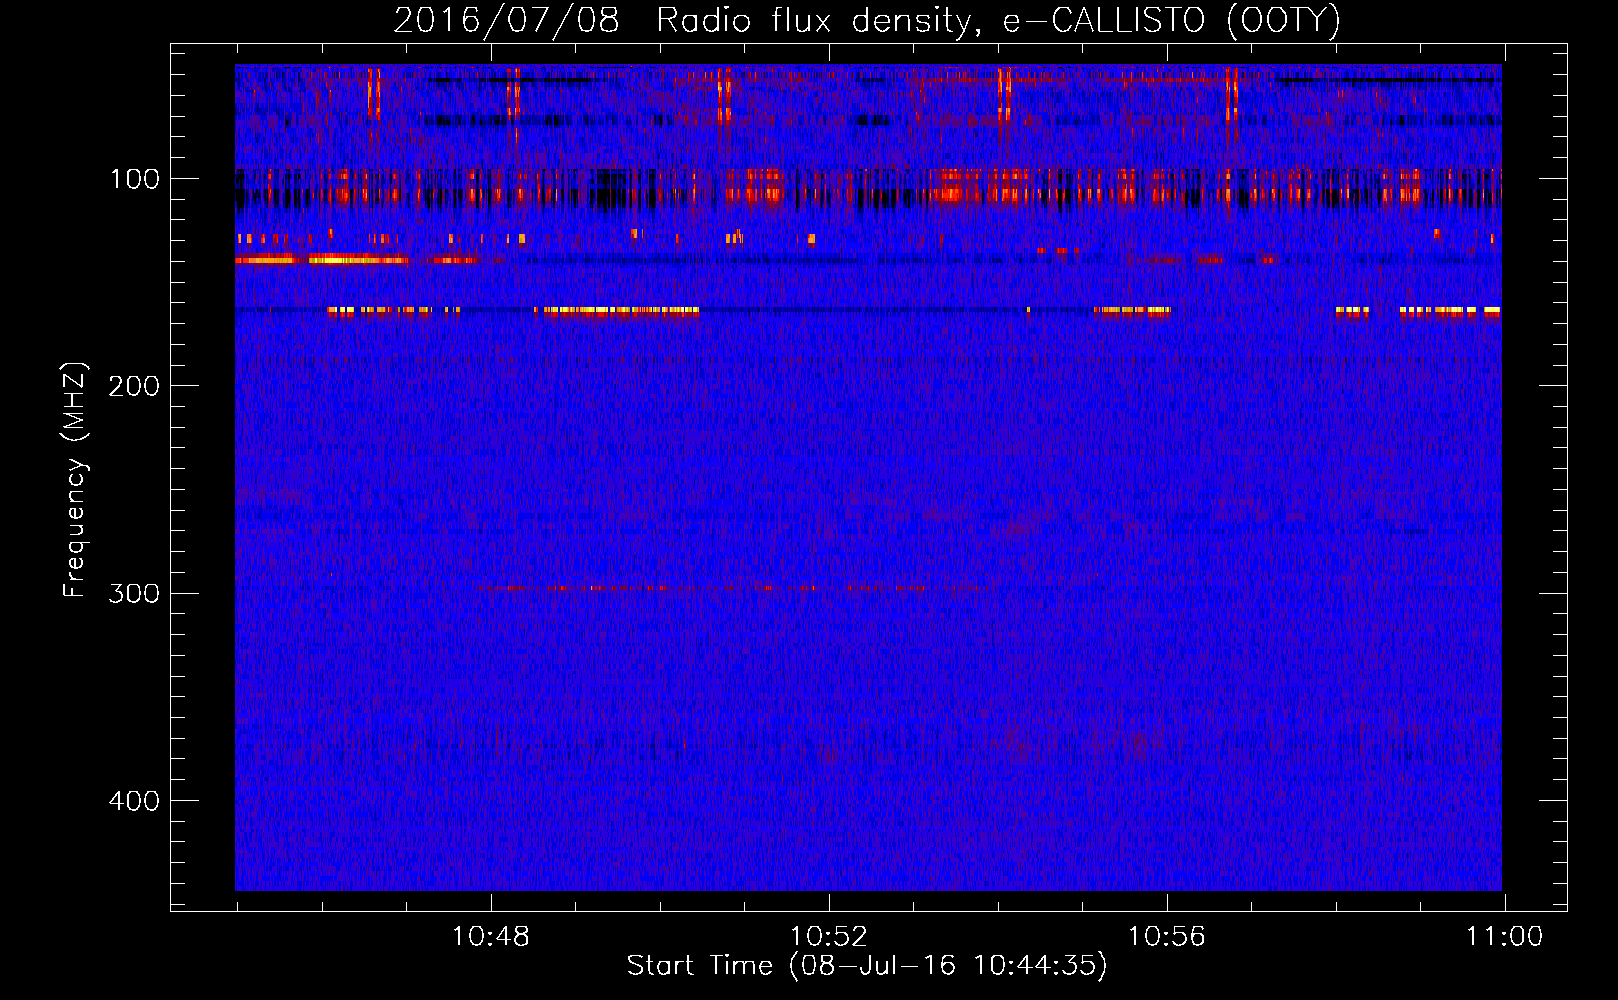The width and height of the screenshot is (1618, 1000).
Task: Click the 'Frequency (MHZ)' axis label
Action: 75,480
